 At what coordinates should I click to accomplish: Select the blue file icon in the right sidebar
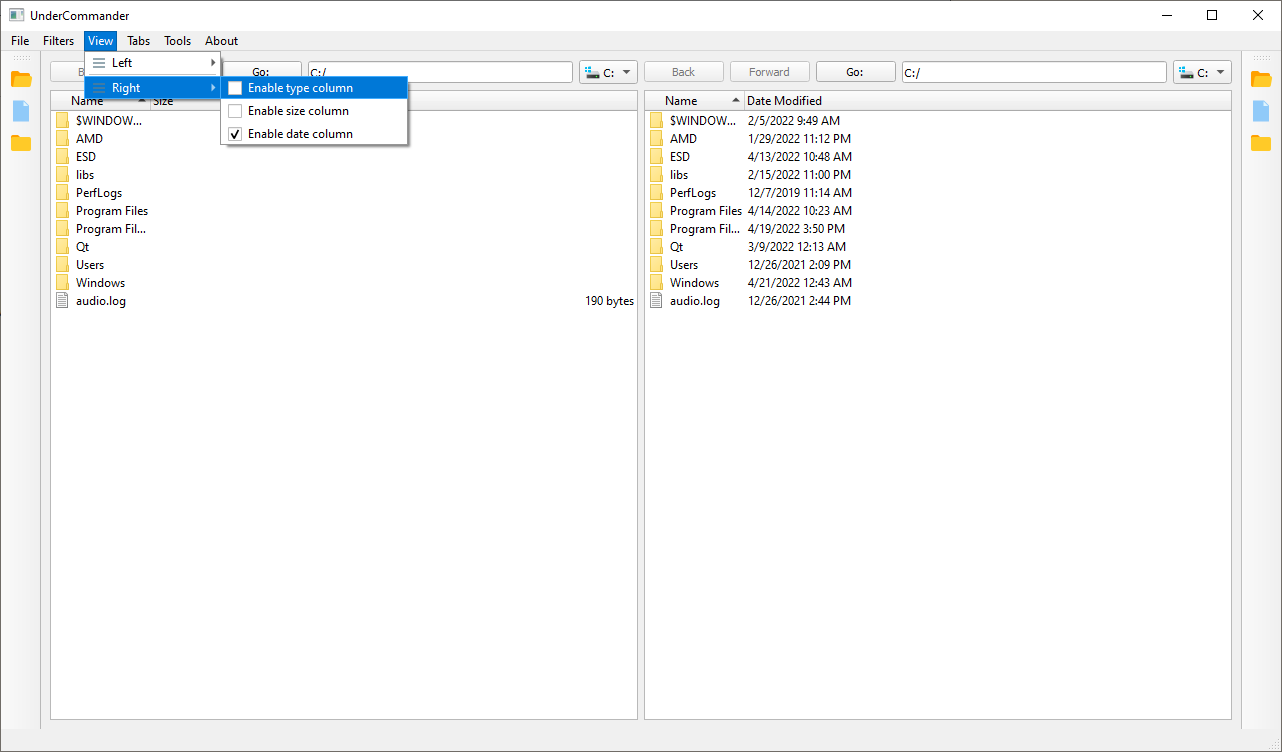click(1261, 113)
